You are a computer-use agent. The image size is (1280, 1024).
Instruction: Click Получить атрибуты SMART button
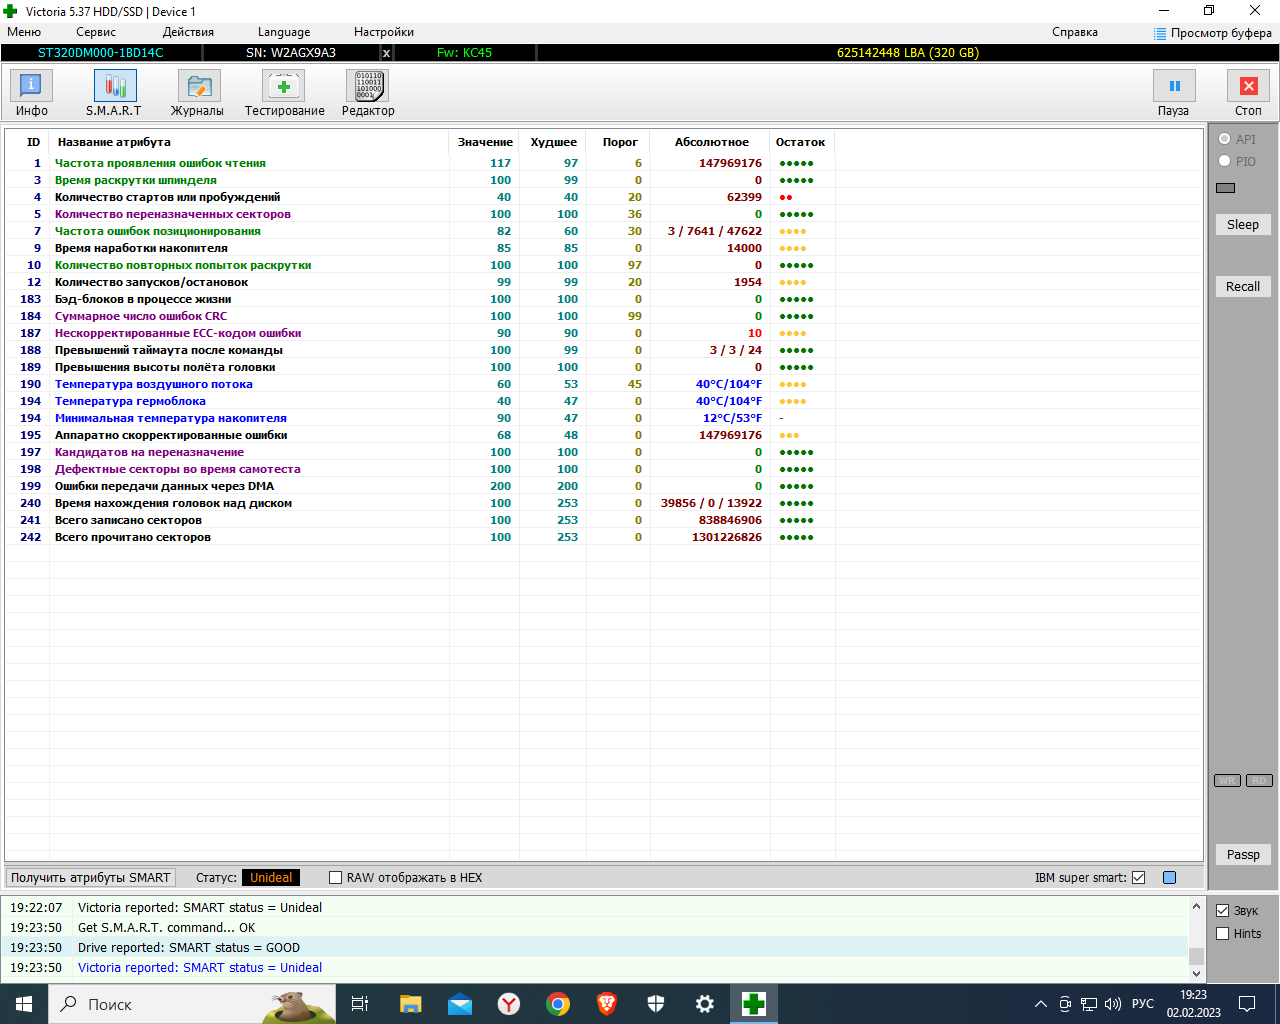click(x=91, y=878)
